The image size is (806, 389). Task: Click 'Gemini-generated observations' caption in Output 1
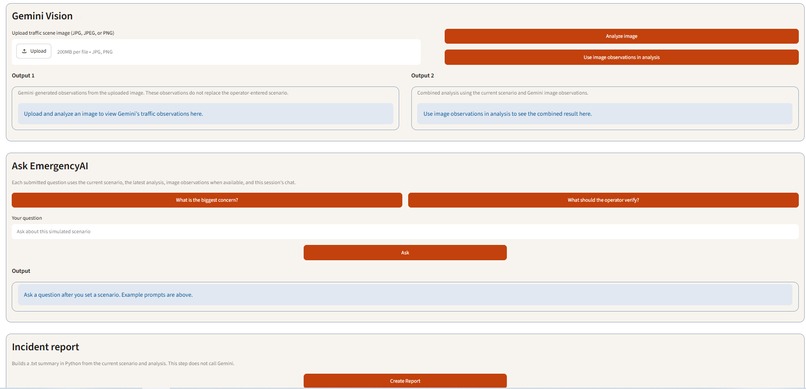[153, 93]
